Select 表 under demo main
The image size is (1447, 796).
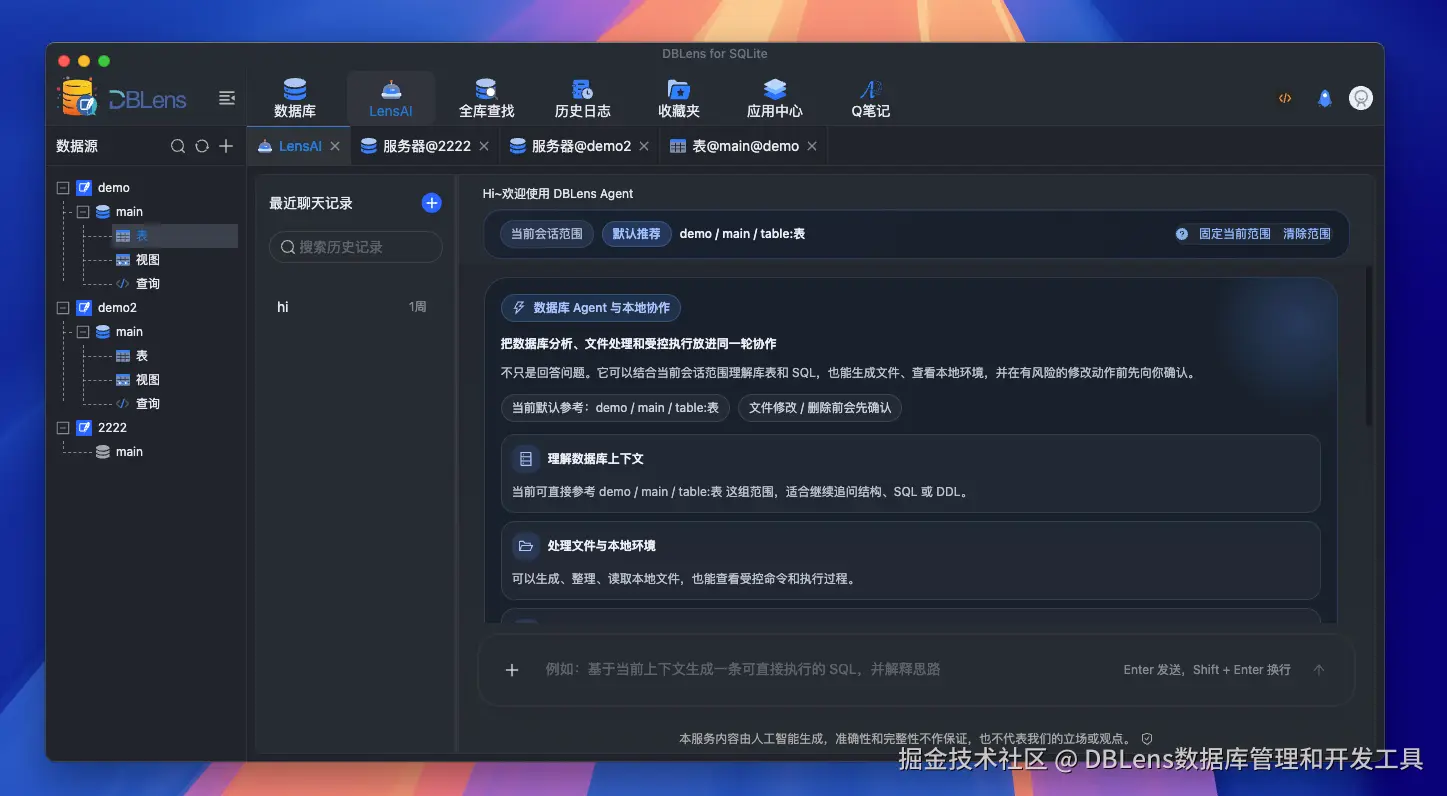point(142,236)
